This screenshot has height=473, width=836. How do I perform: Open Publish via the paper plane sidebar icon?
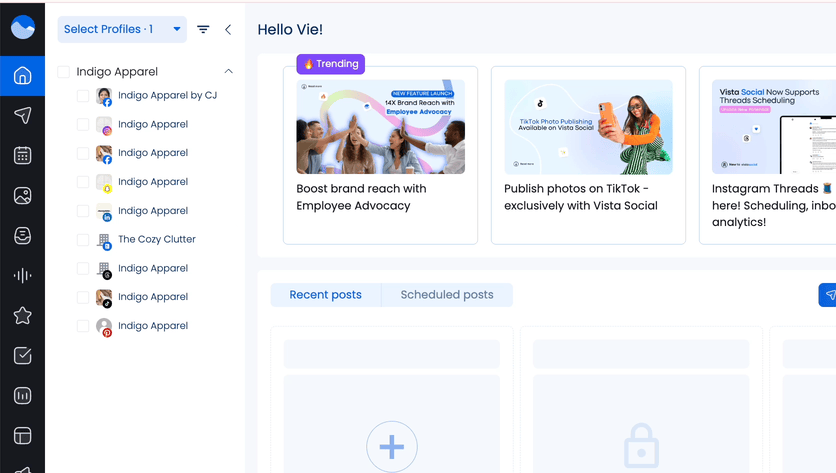pyautogui.click(x=22, y=115)
